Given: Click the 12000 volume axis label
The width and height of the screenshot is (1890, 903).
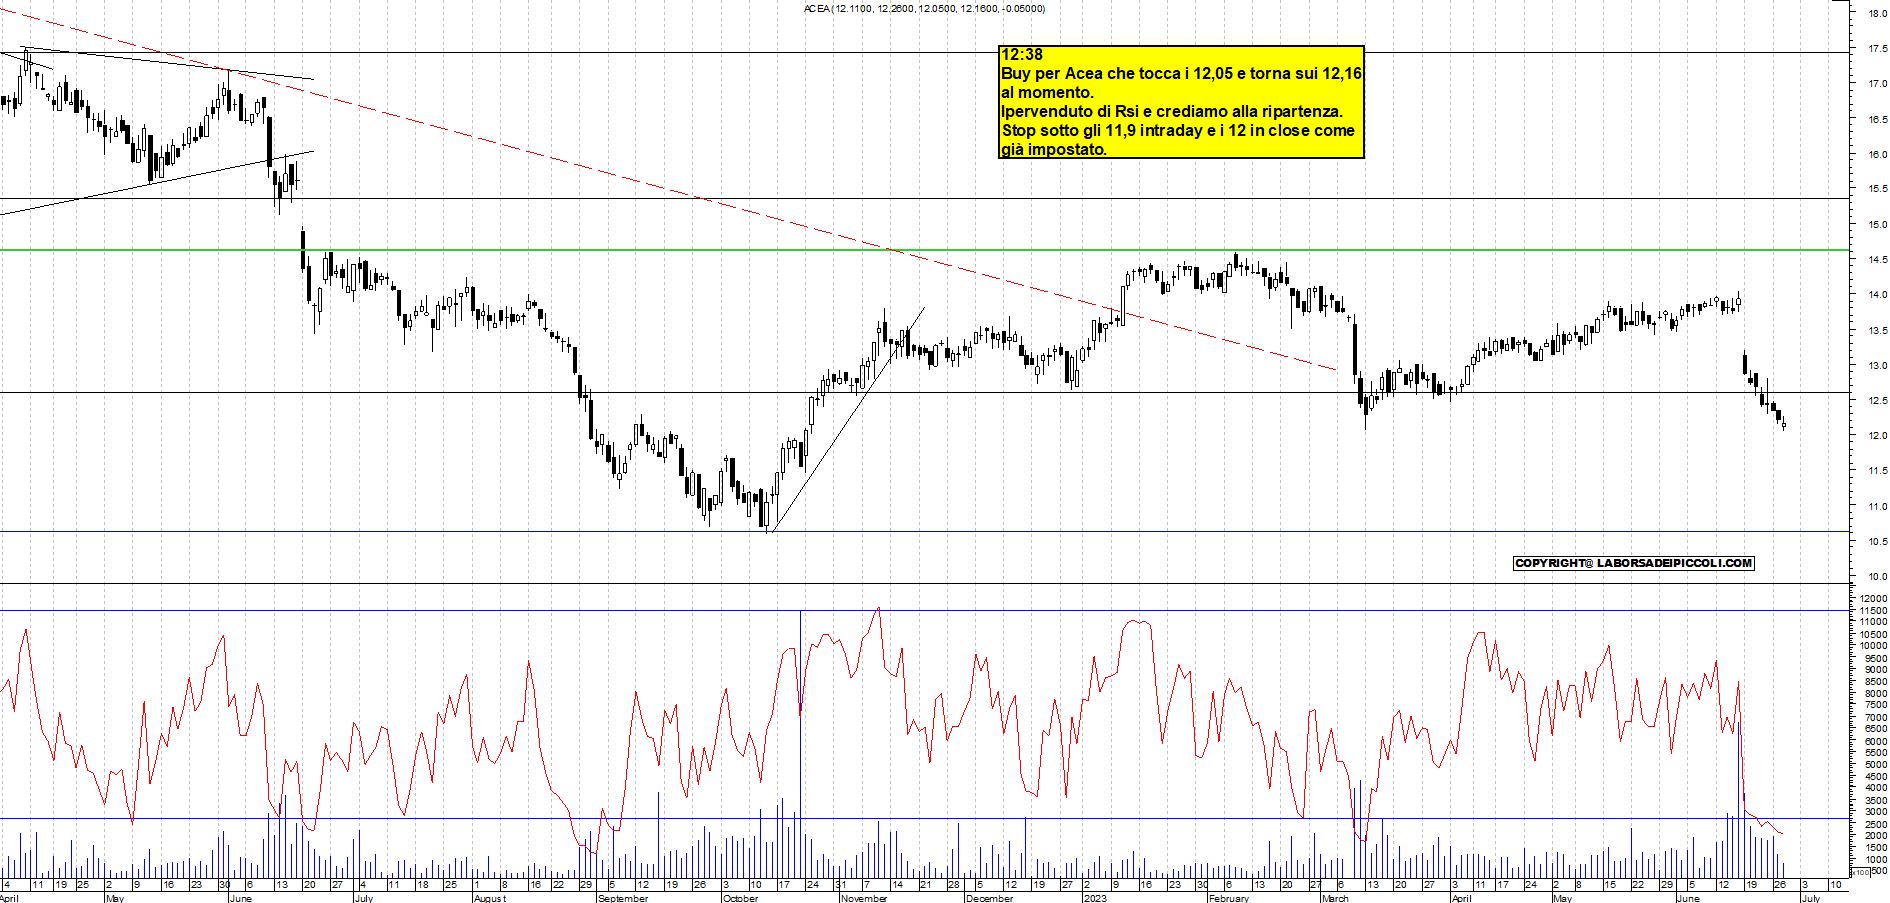Looking at the screenshot, I should click(1874, 598).
